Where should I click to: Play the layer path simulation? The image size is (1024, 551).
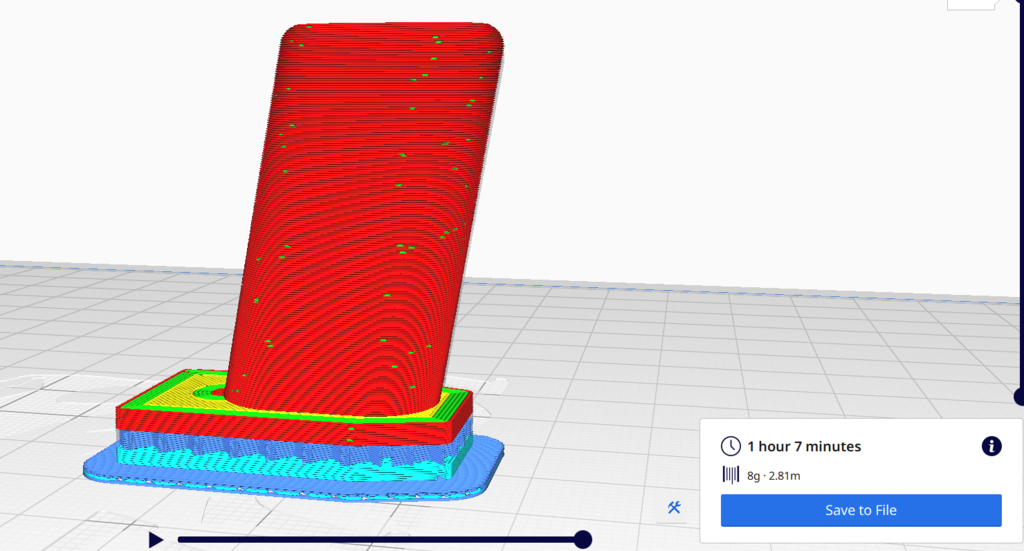[156, 540]
